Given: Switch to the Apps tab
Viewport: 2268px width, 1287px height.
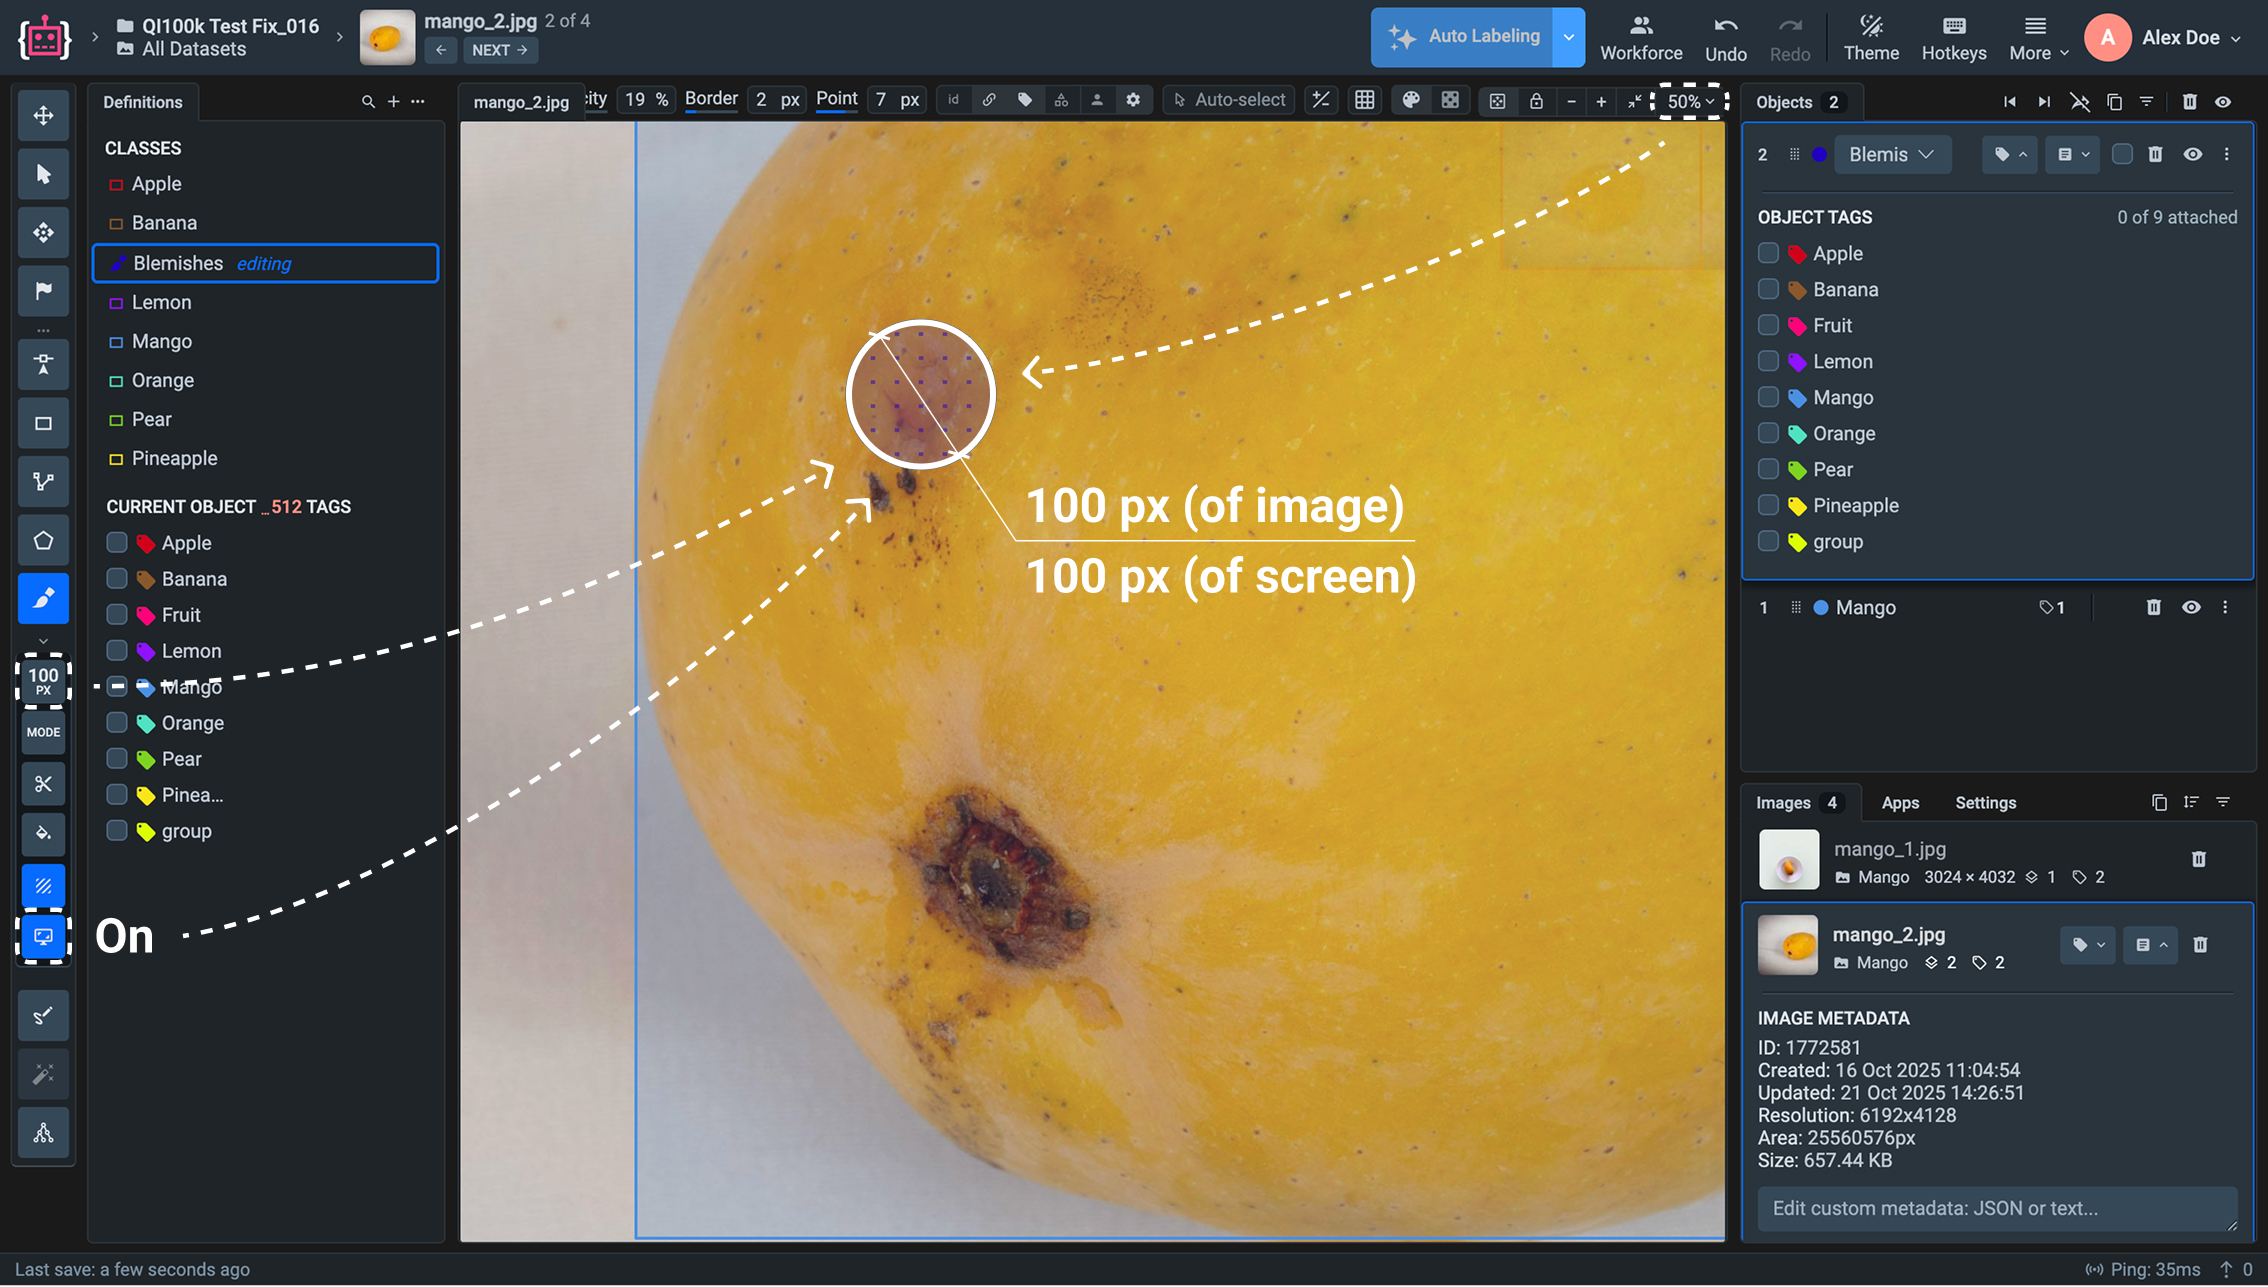Looking at the screenshot, I should coord(1899,802).
